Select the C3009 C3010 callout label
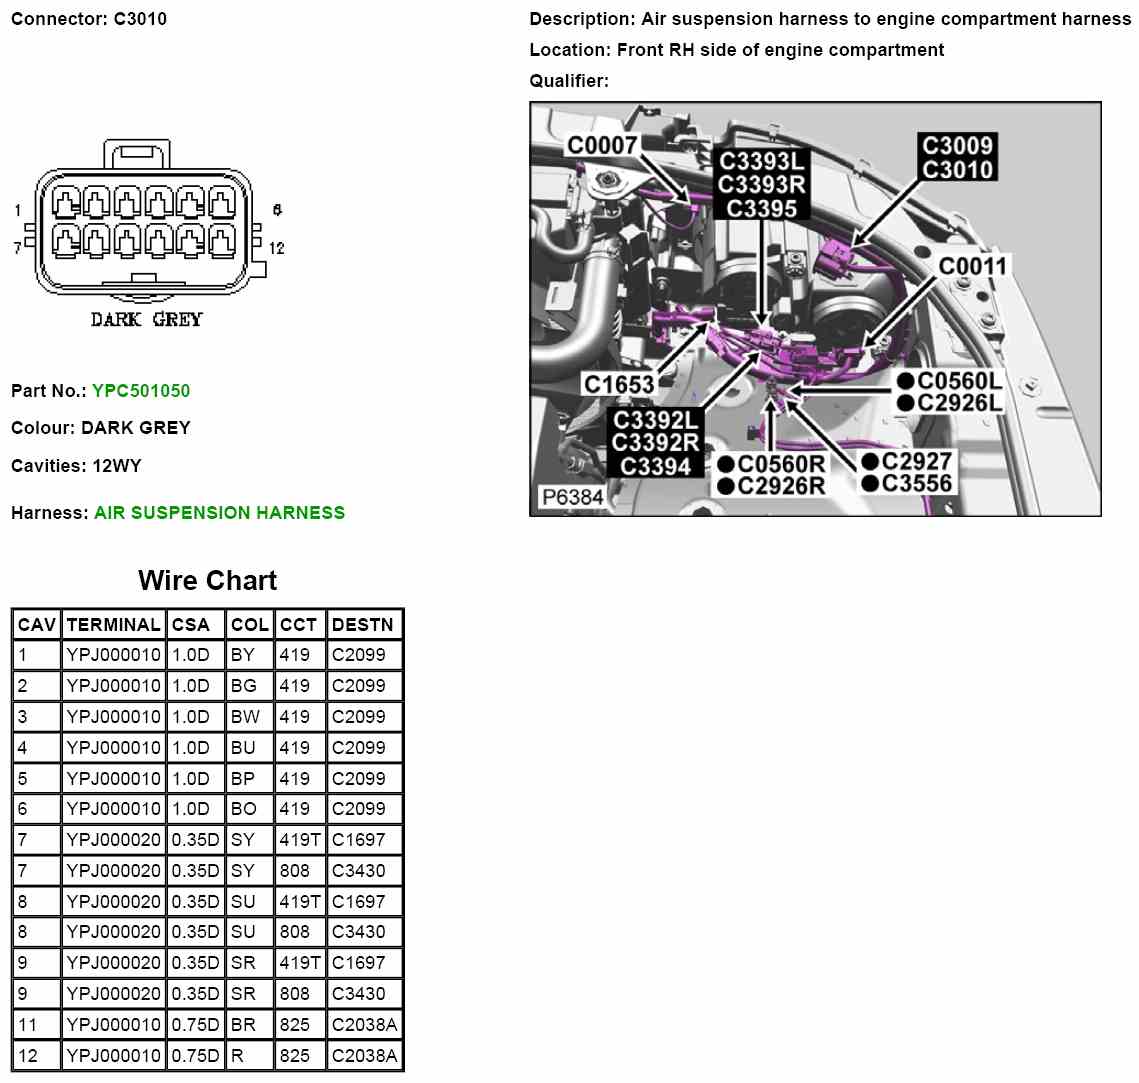 pos(957,158)
